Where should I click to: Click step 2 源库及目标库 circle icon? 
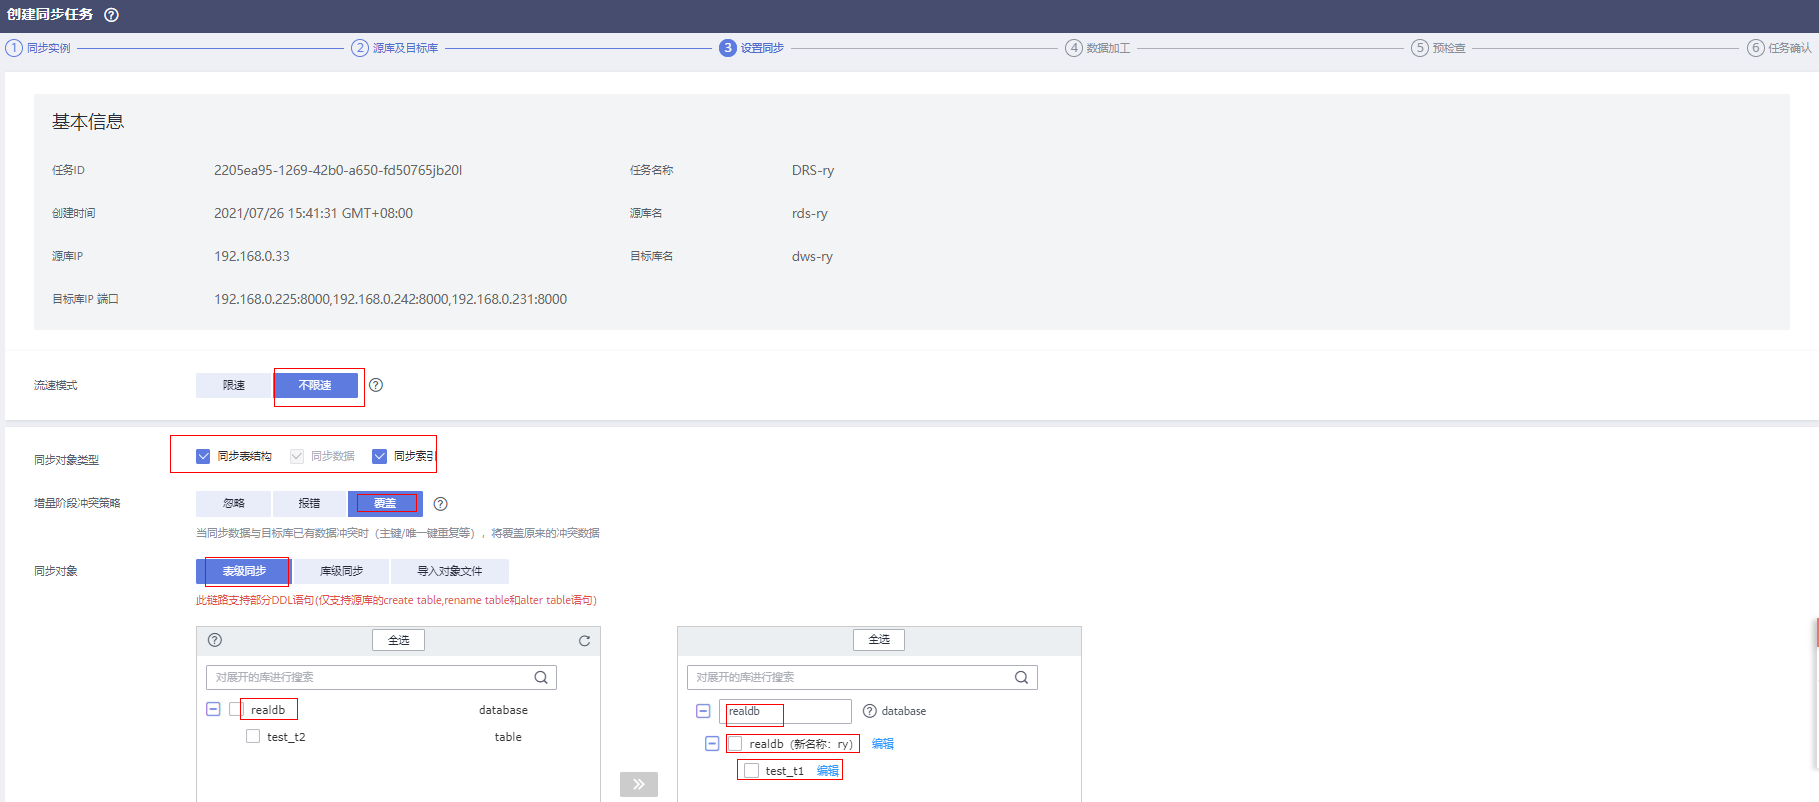[x=360, y=48]
